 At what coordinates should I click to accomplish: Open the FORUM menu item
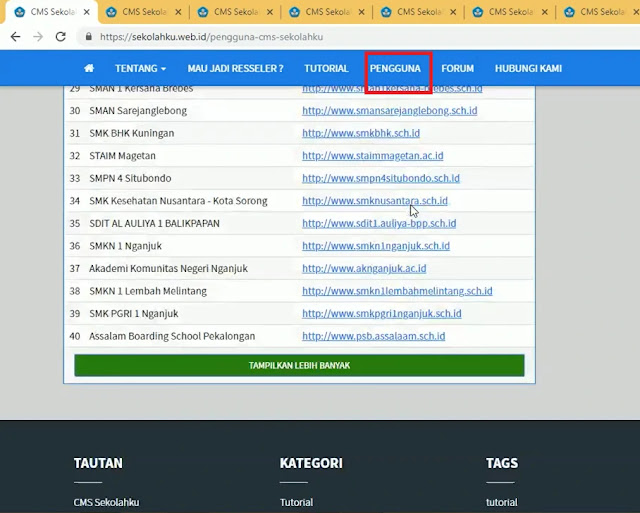coord(458,68)
